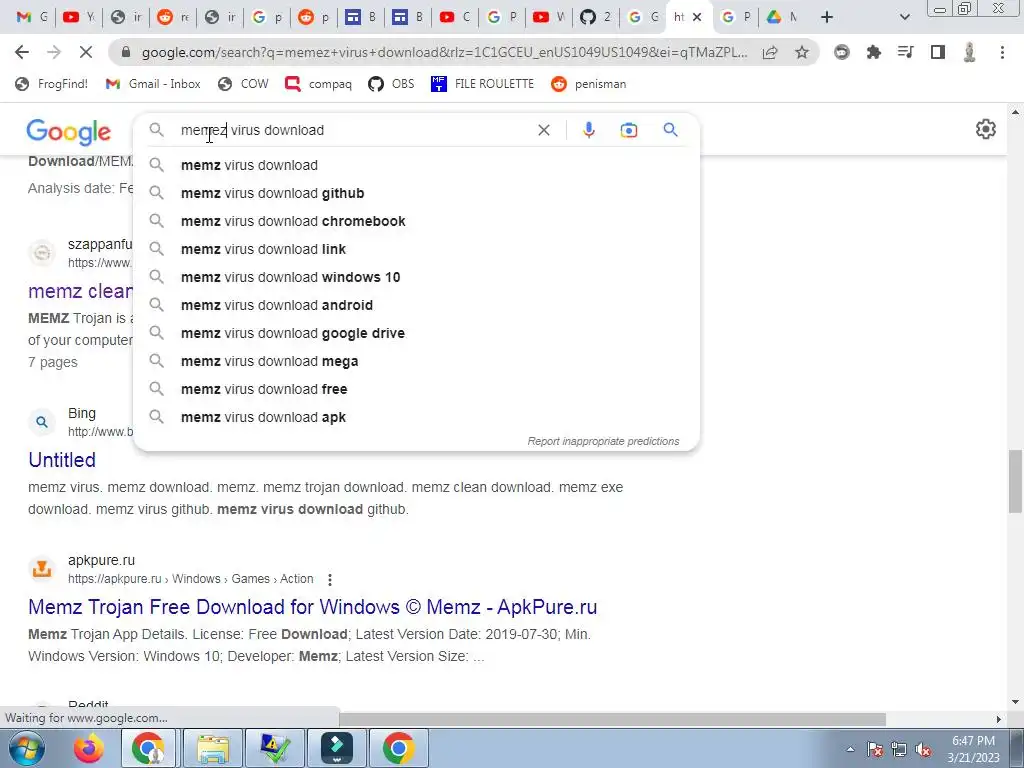Select suggestion memz virus download mega
The width and height of the screenshot is (1024, 768).
click(x=417, y=362)
